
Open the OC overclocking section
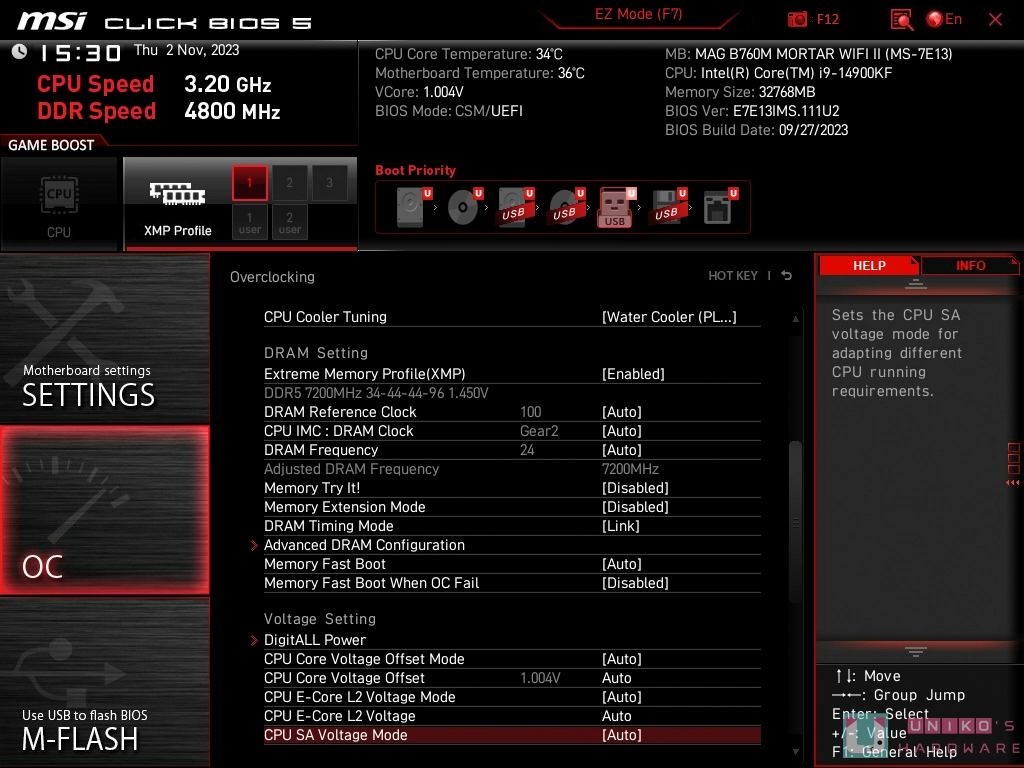coord(104,510)
